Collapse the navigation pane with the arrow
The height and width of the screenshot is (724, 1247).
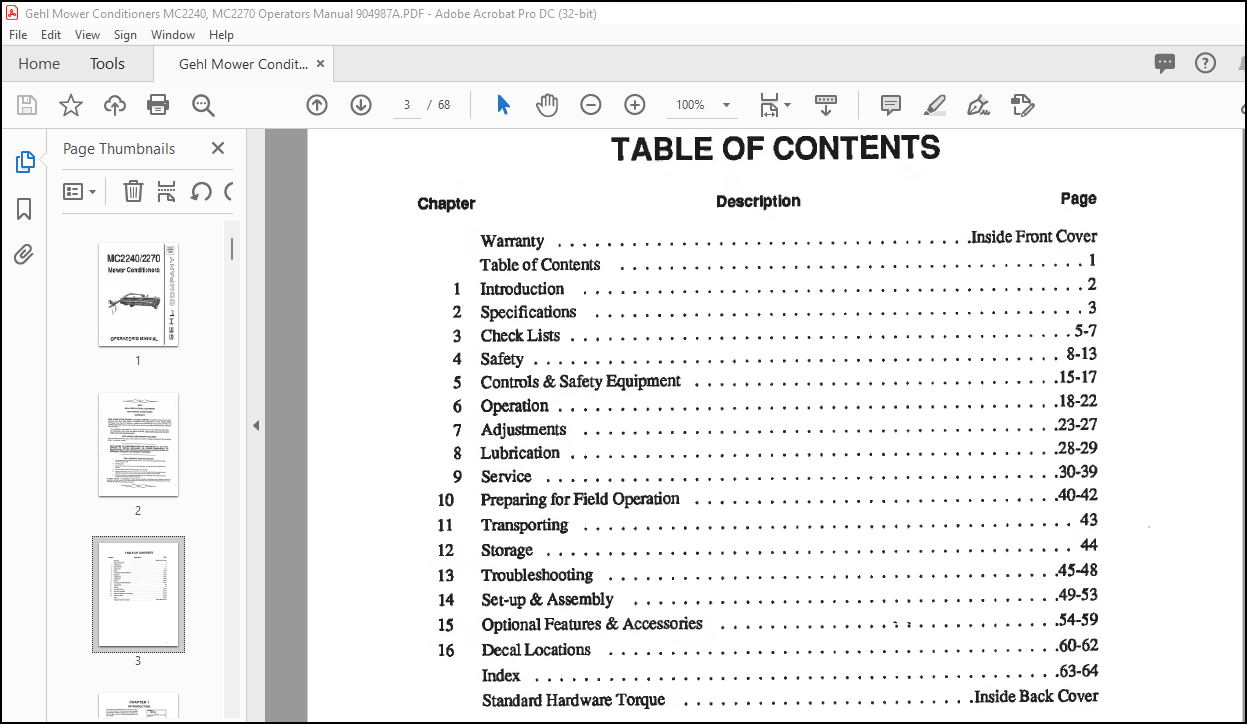256,425
